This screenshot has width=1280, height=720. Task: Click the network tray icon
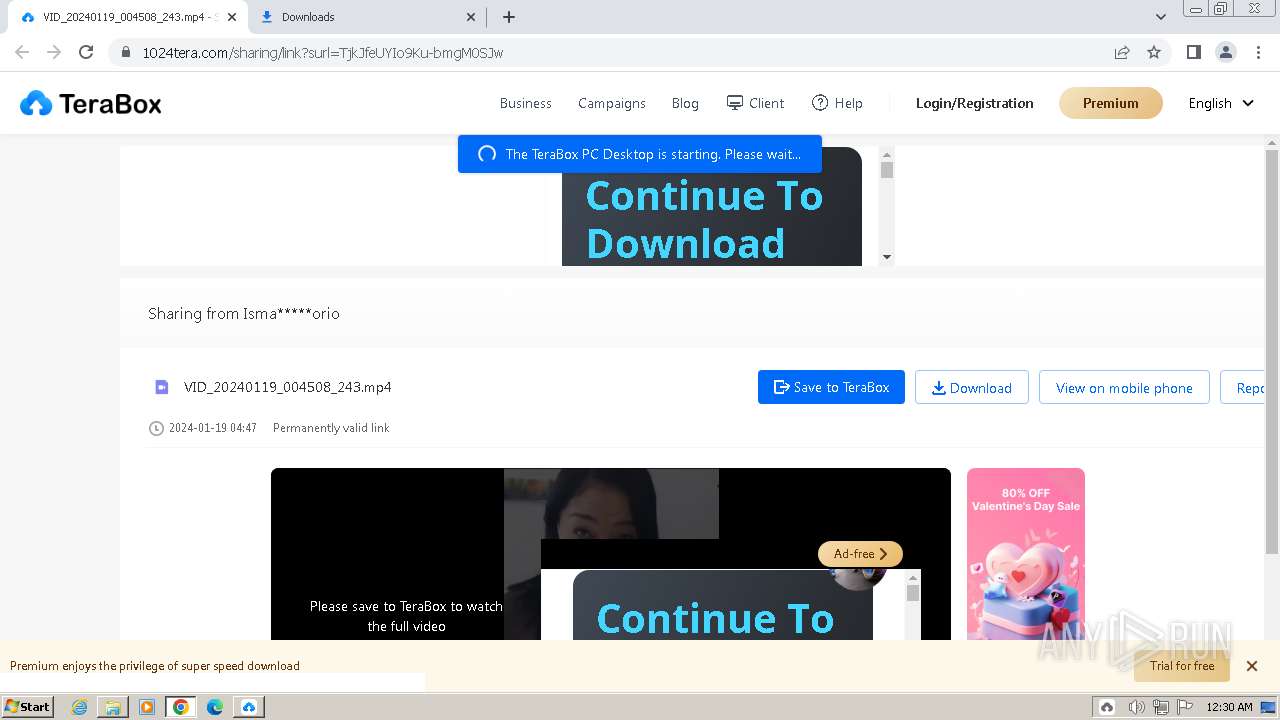click(1161, 707)
